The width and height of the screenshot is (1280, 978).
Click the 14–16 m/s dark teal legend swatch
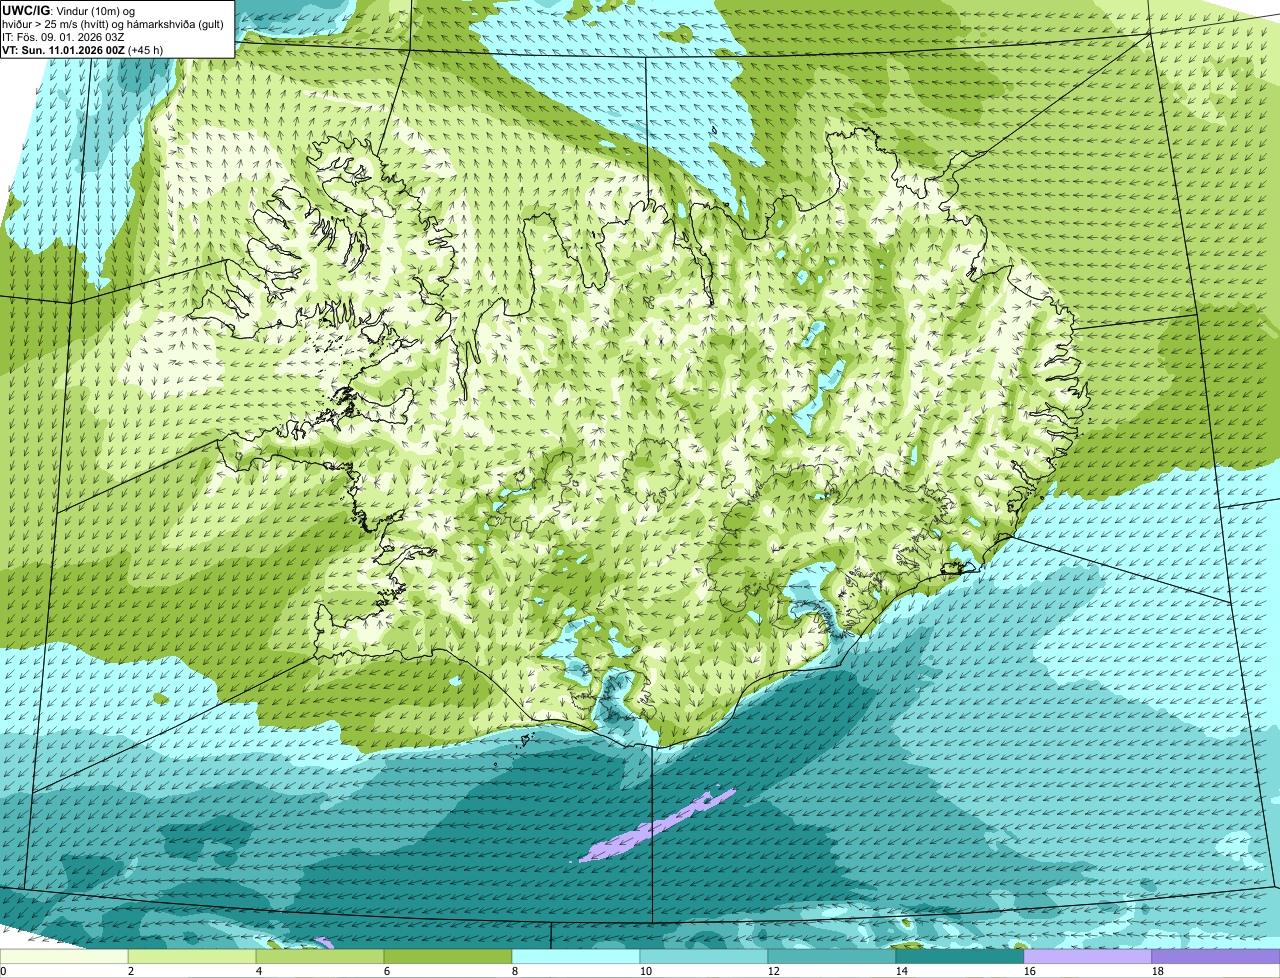click(960, 957)
